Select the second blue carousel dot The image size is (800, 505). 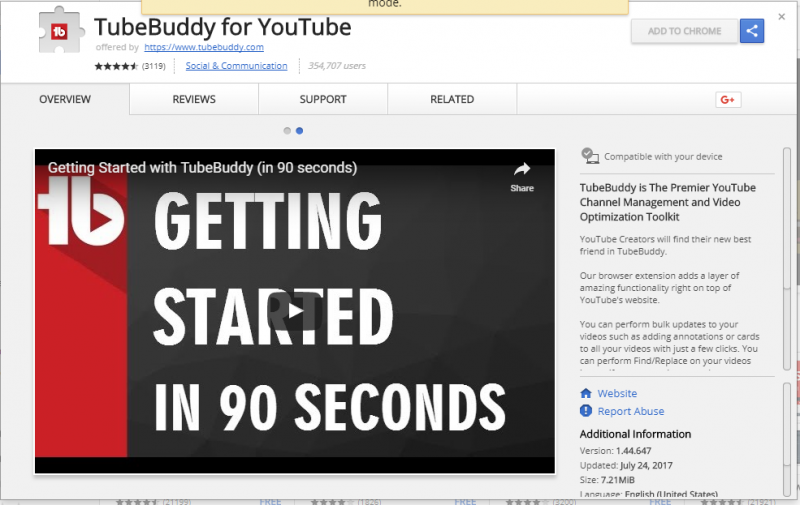pos(299,131)
